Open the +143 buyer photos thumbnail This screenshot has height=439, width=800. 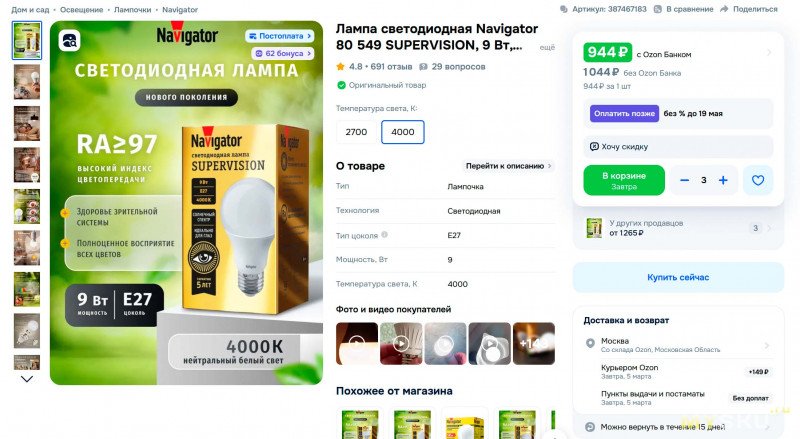pos(534,344)
